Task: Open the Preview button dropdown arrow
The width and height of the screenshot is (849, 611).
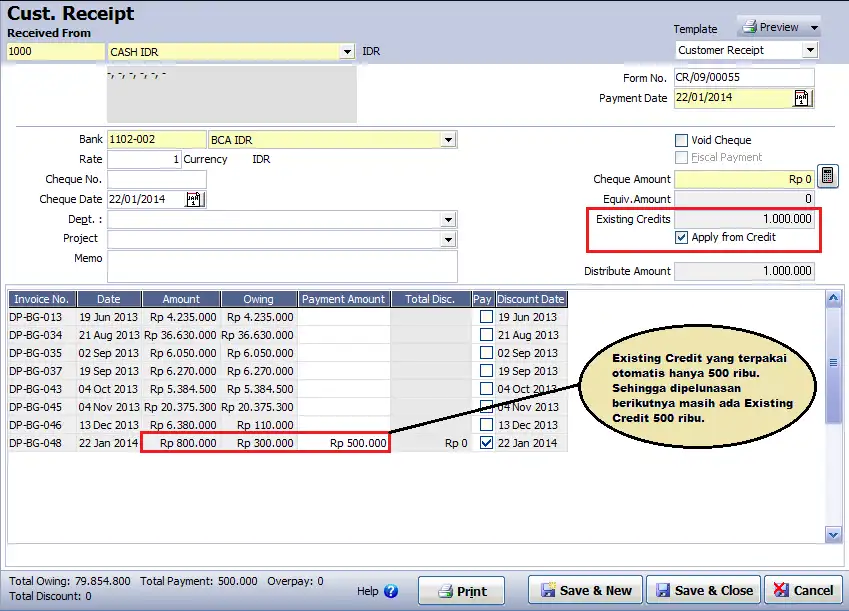Action: tap(814, 28)
